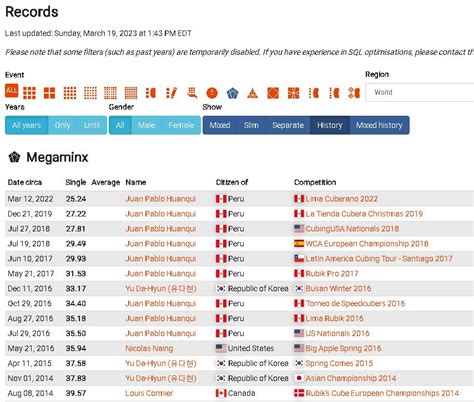
Task: Open Torneo de Speedcubers 2016 link
Action: coord(355,304)
